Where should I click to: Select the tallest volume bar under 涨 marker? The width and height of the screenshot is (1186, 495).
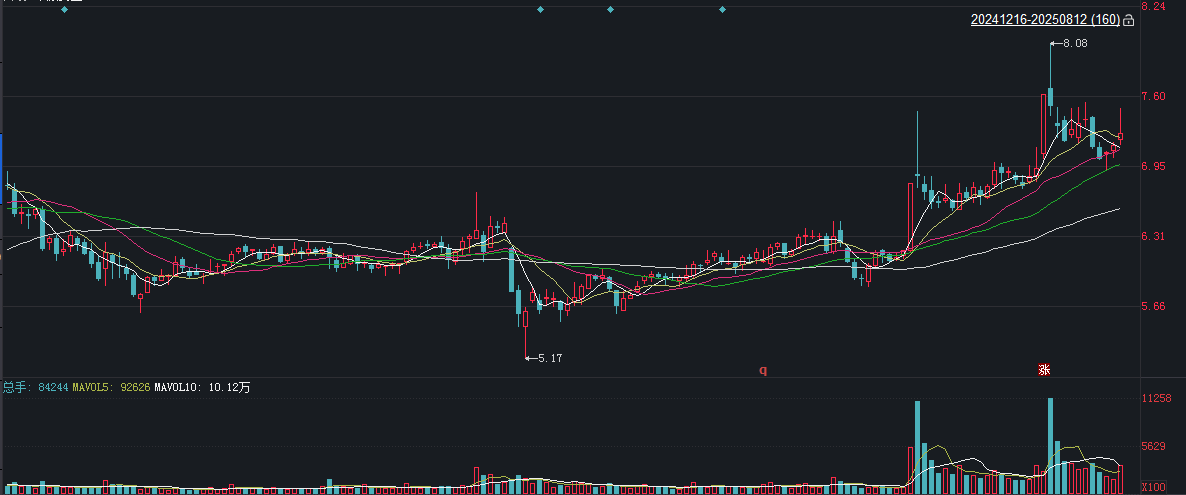click(1051, 446)
